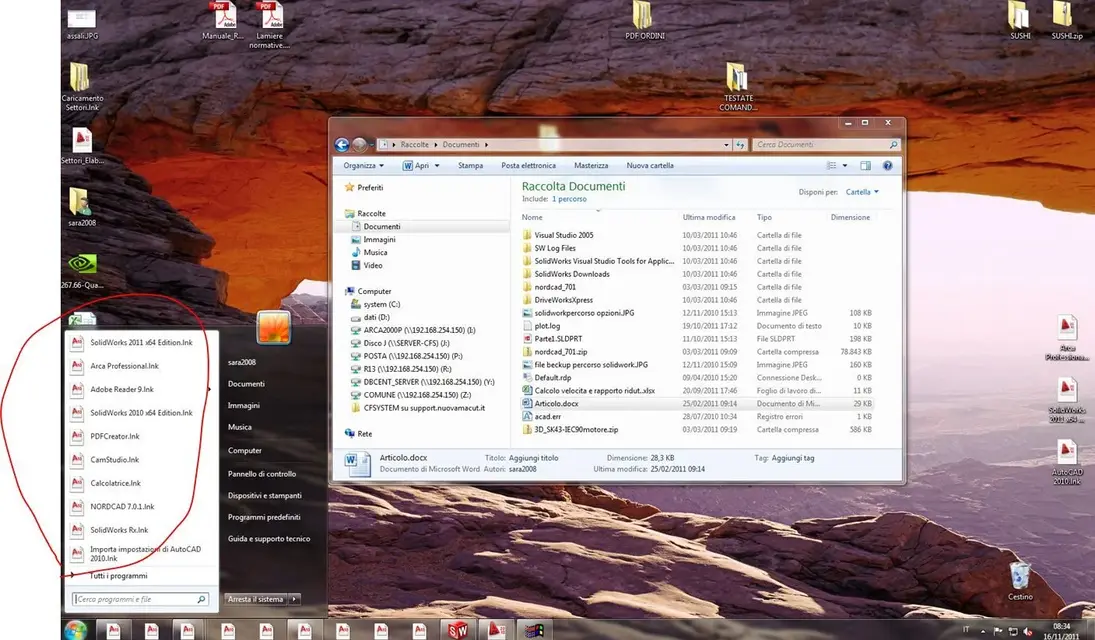Open Tutti i programmi list
This screenshot has height=640, width=1095.
118,576
